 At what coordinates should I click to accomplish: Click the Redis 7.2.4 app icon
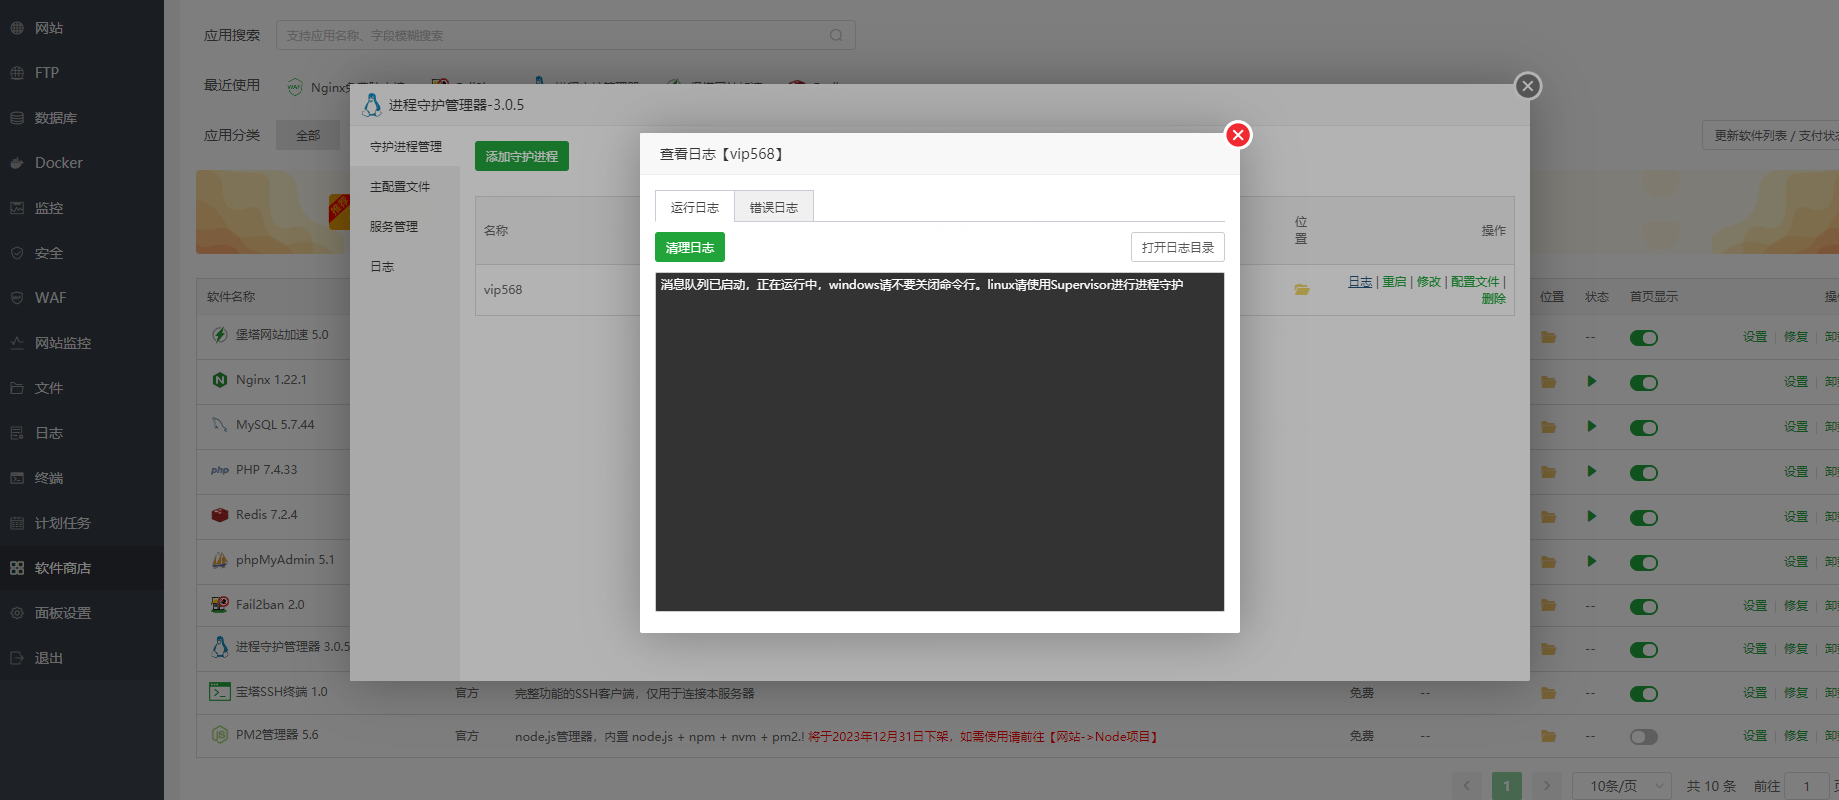[x=220, y=515]
